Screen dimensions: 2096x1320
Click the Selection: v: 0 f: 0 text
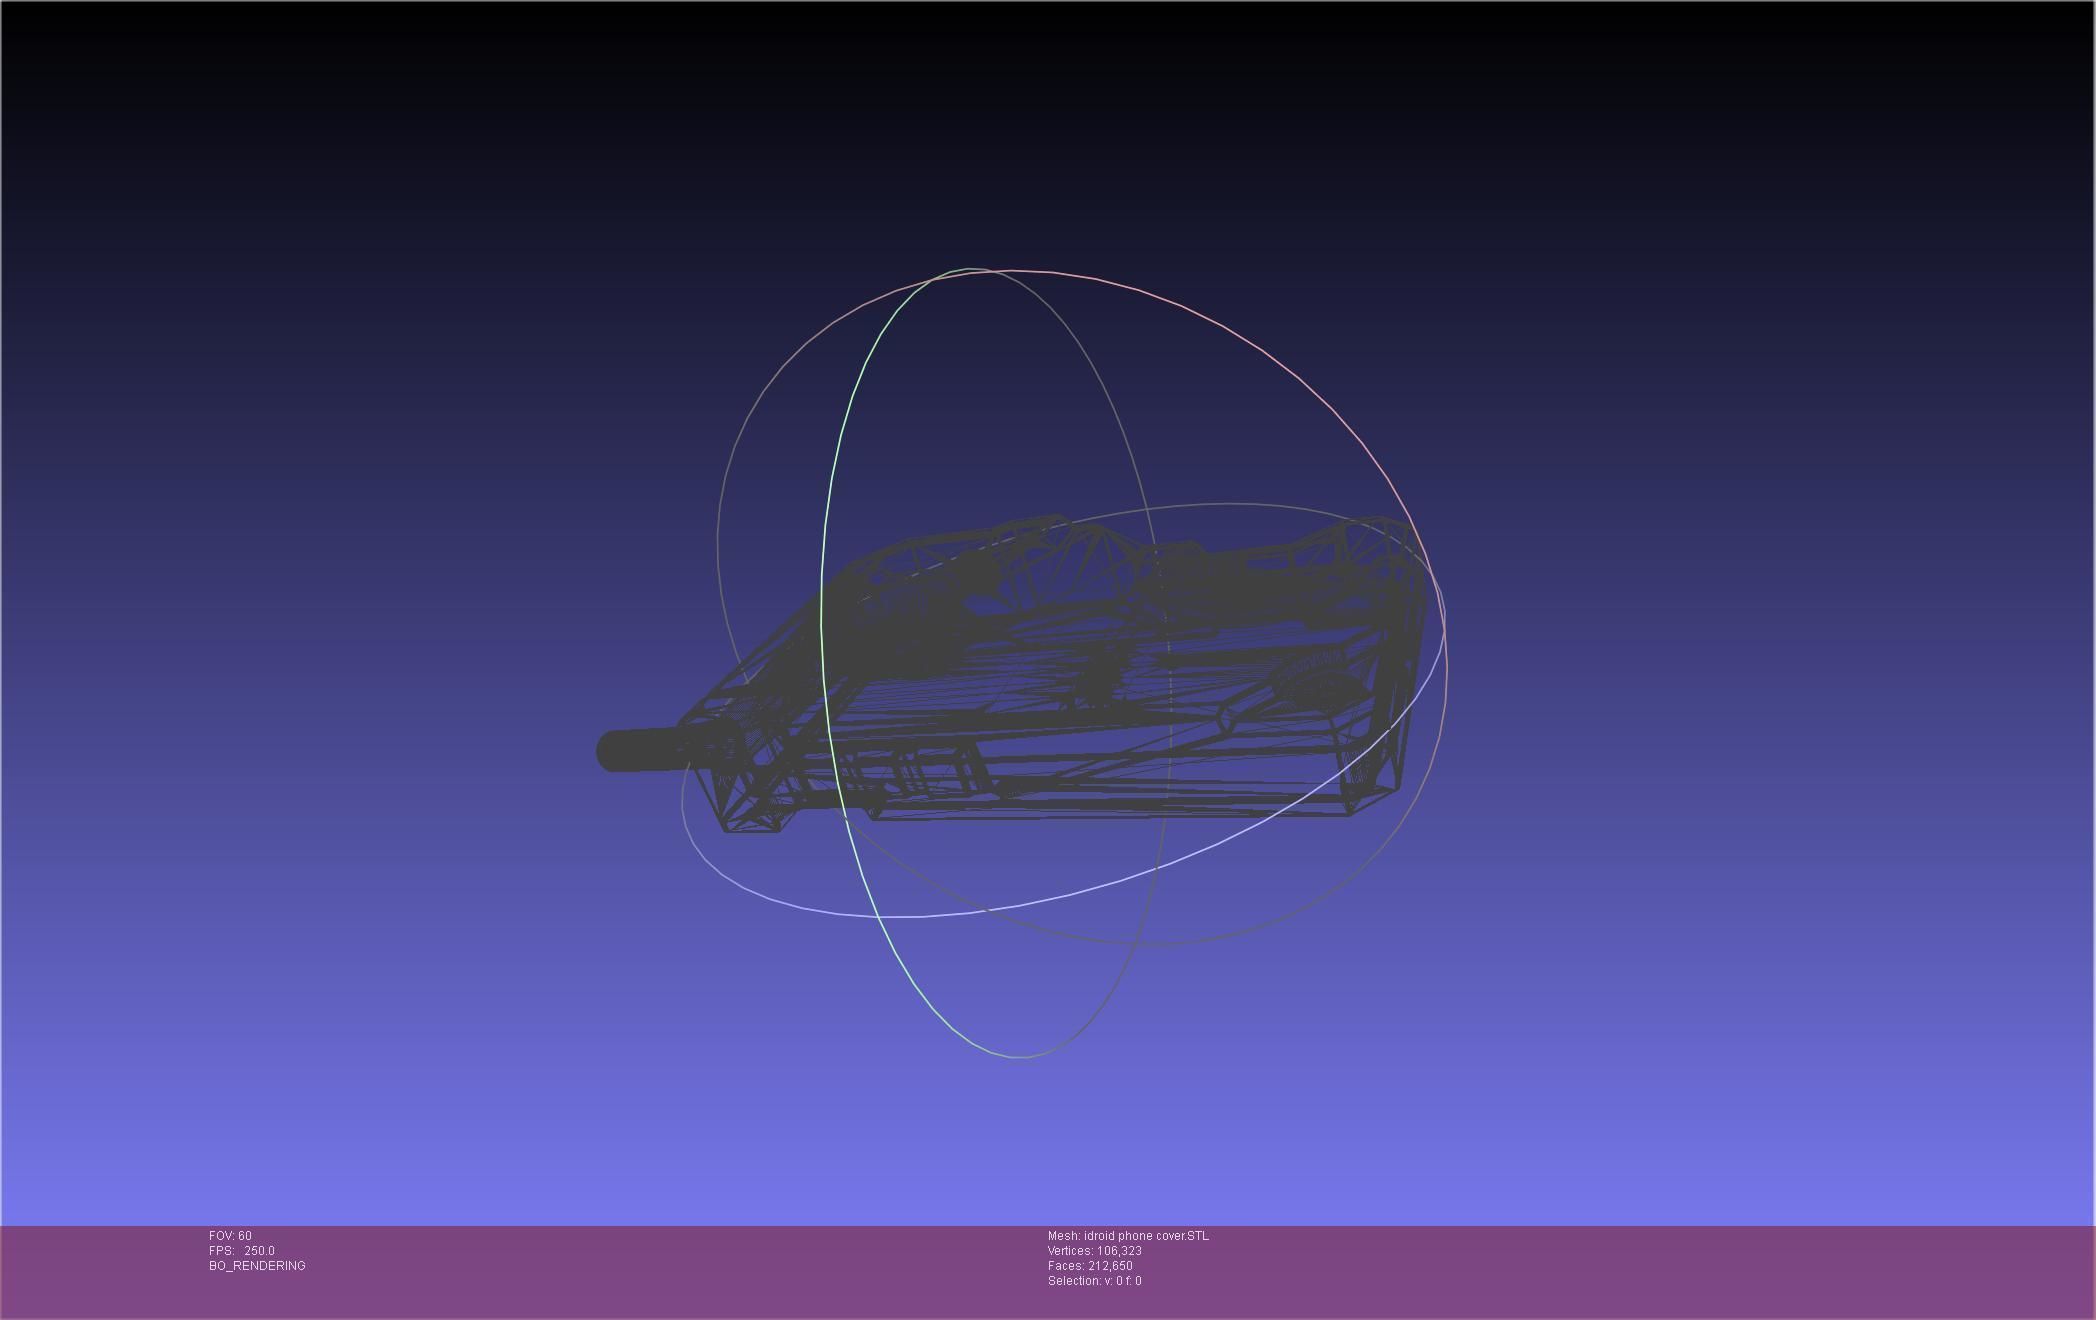pos(1094,1281)
